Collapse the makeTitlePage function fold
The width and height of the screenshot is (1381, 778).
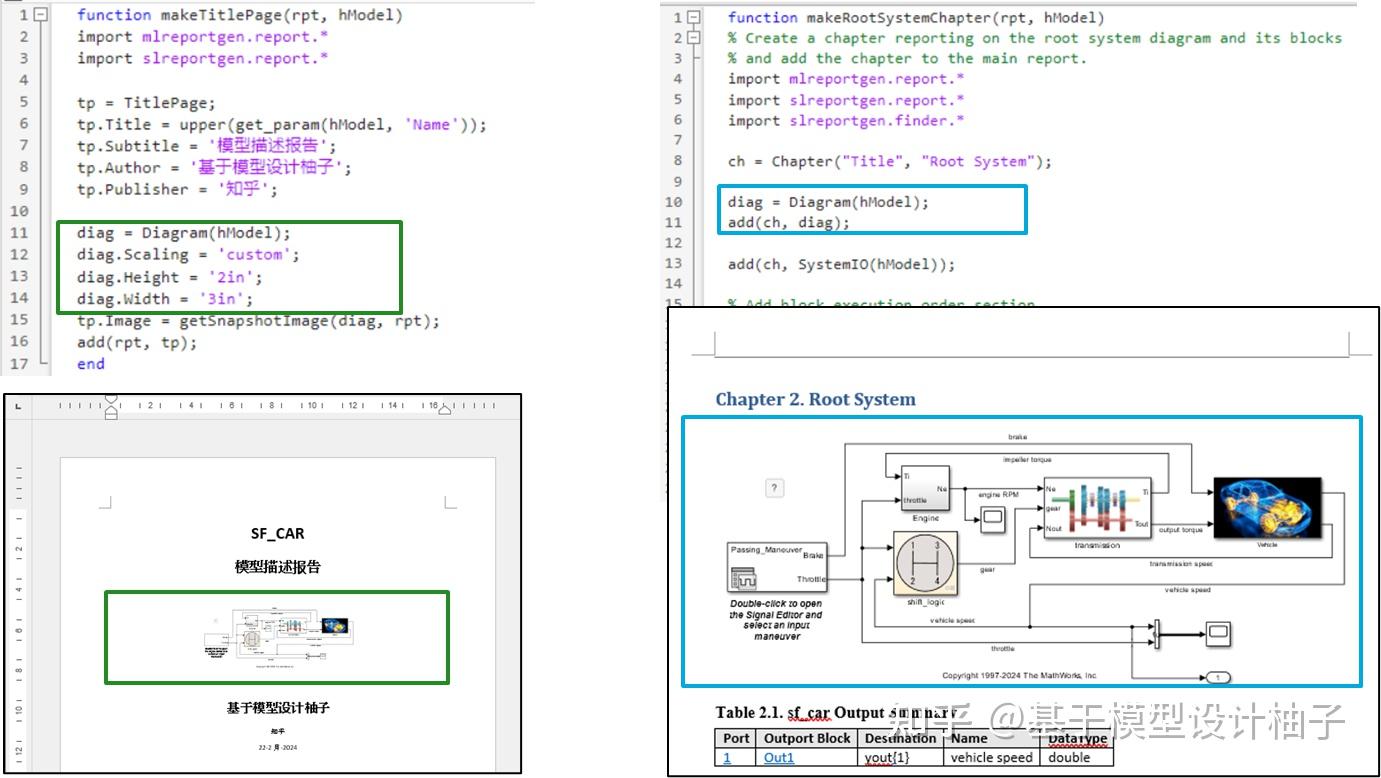(x=38, y=14)
